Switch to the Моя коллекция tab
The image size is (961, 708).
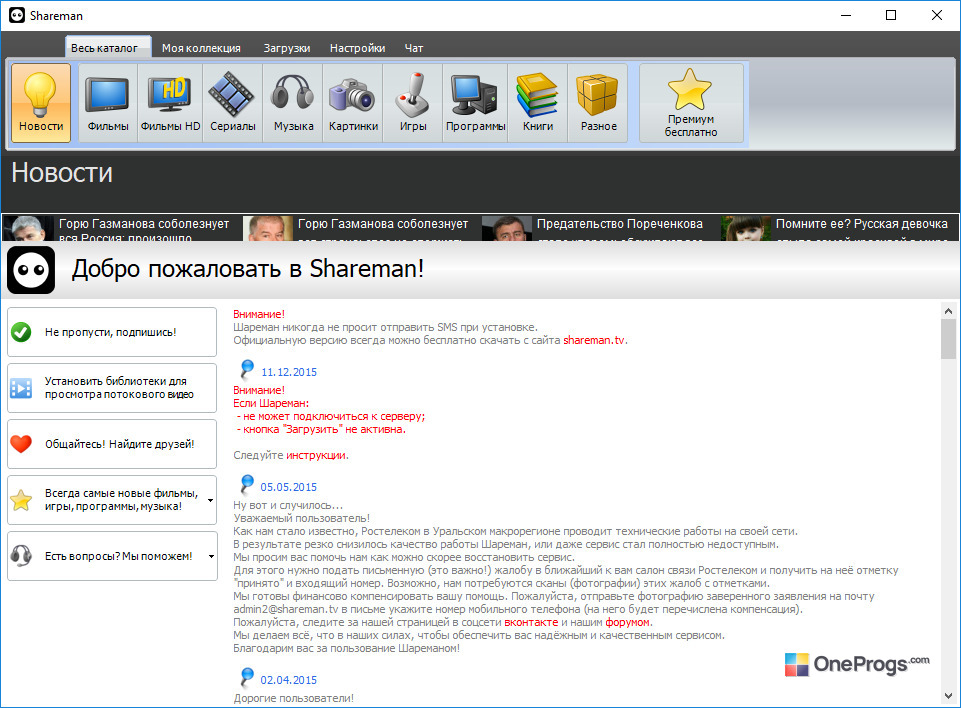[201, 48]
